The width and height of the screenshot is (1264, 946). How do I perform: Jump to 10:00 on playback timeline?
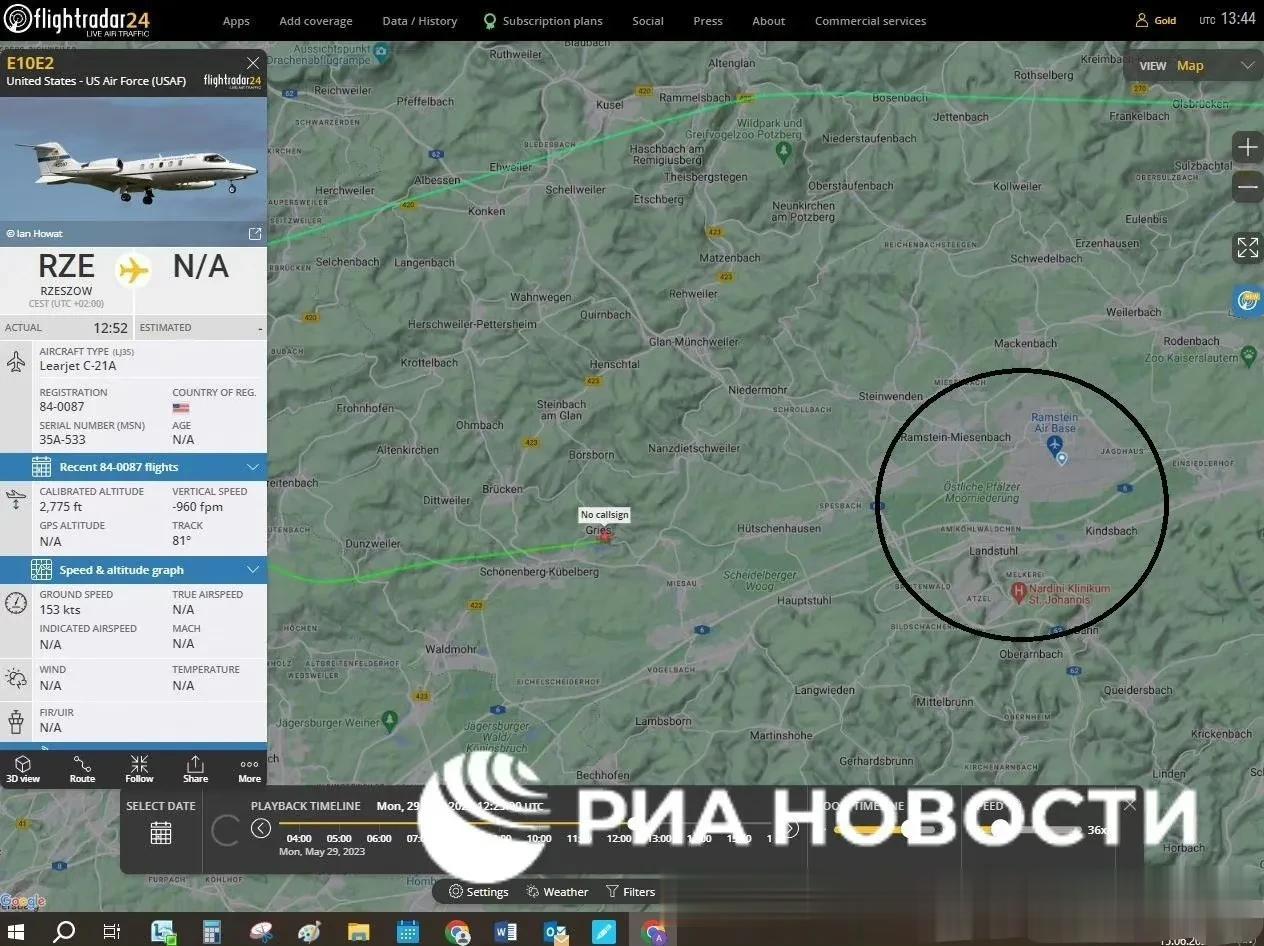point(539,838)
